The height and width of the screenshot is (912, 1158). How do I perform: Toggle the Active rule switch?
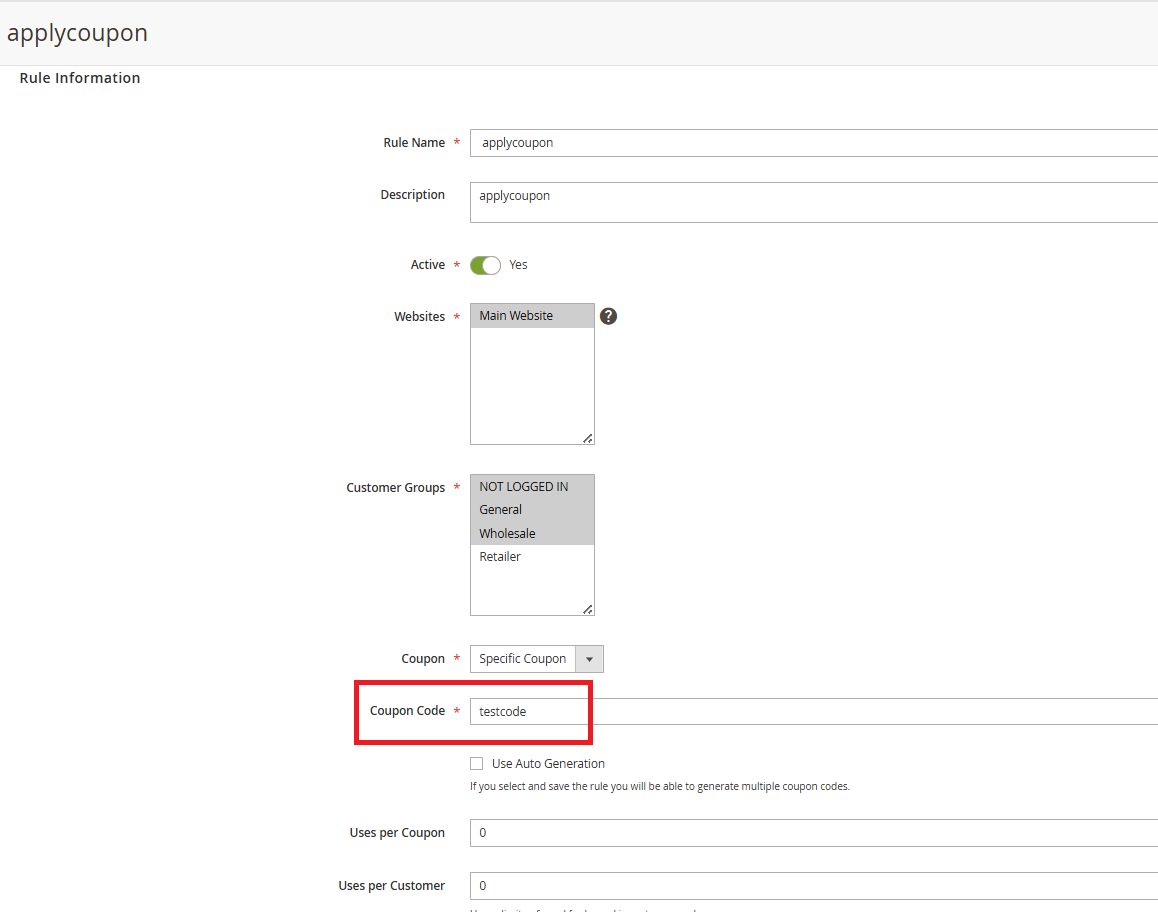point(485,265)
